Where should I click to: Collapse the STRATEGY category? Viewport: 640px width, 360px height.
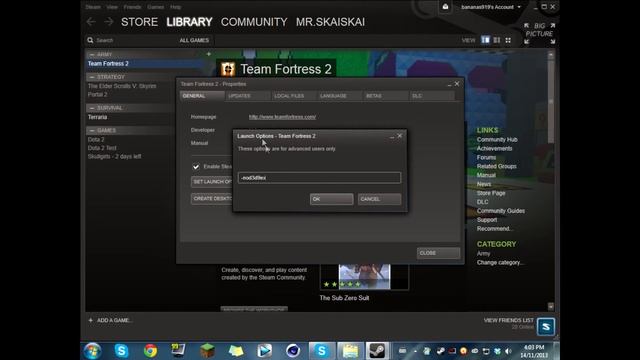coord(91,77)
